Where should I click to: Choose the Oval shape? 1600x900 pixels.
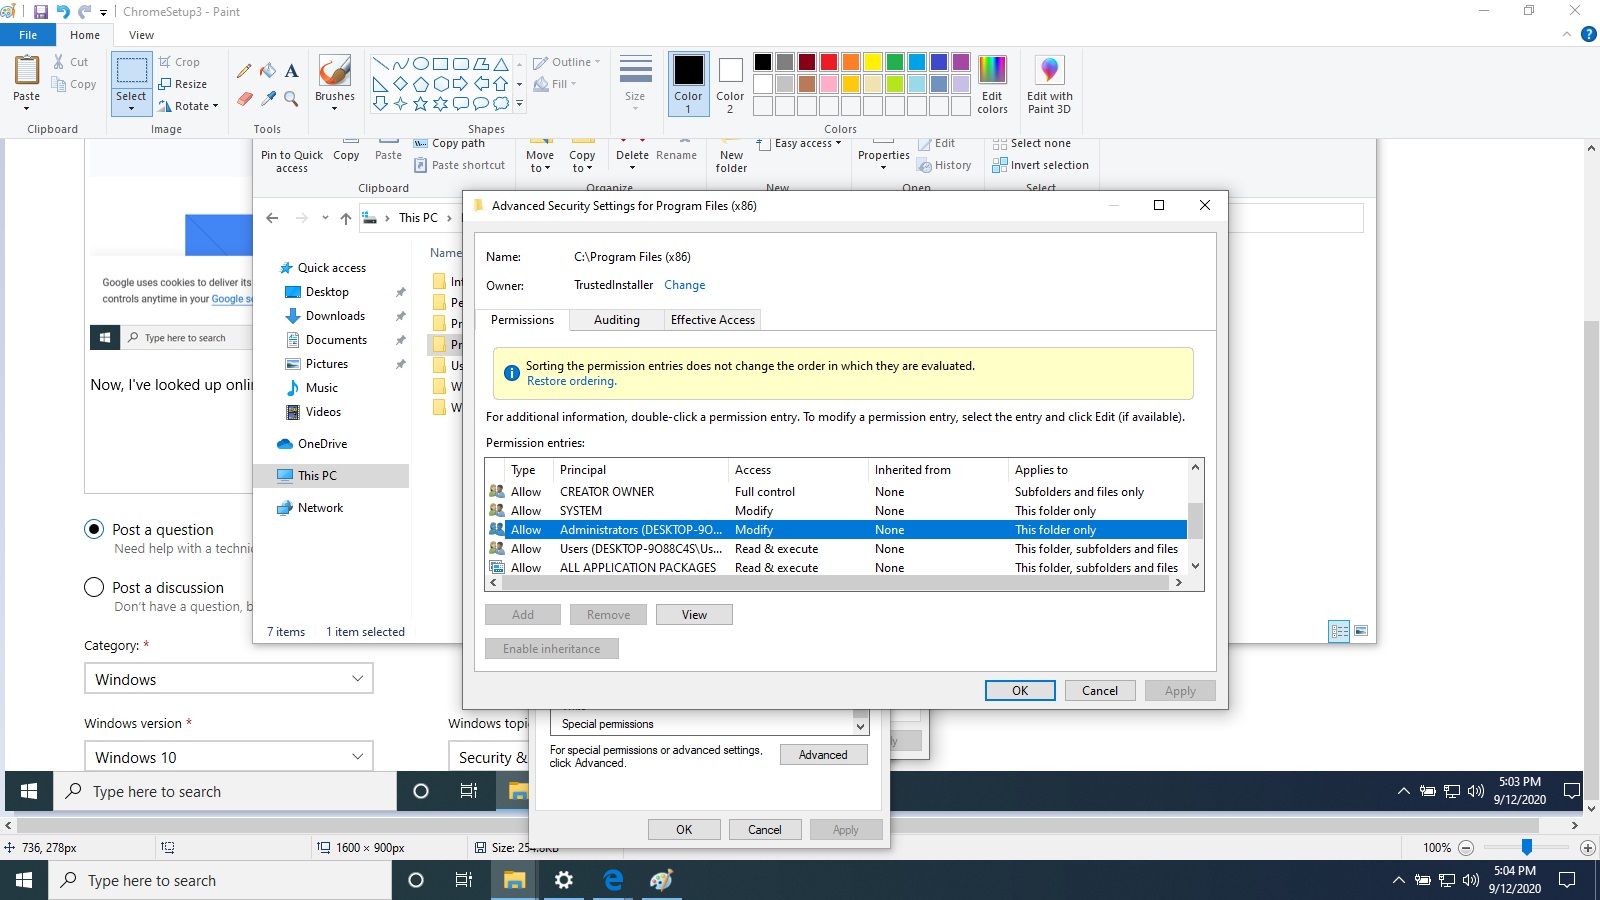click(x=421, y=64)
